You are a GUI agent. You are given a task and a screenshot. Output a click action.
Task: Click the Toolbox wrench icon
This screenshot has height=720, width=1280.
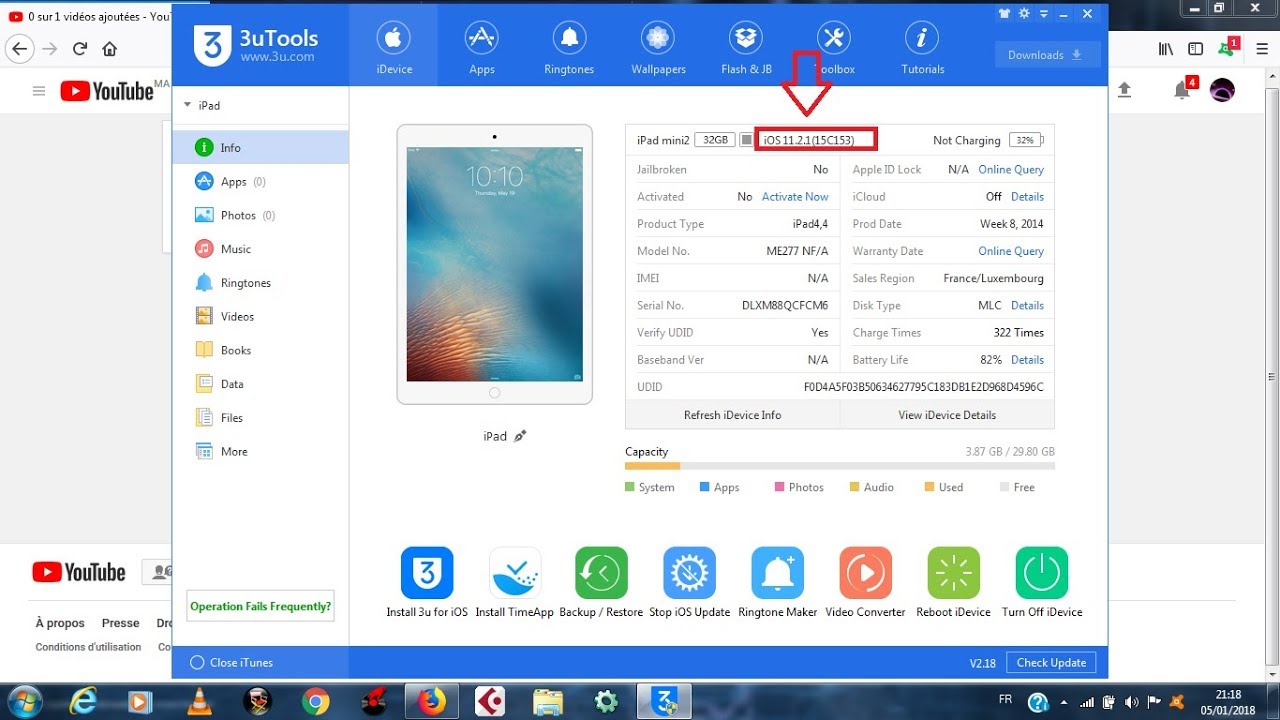834,38
